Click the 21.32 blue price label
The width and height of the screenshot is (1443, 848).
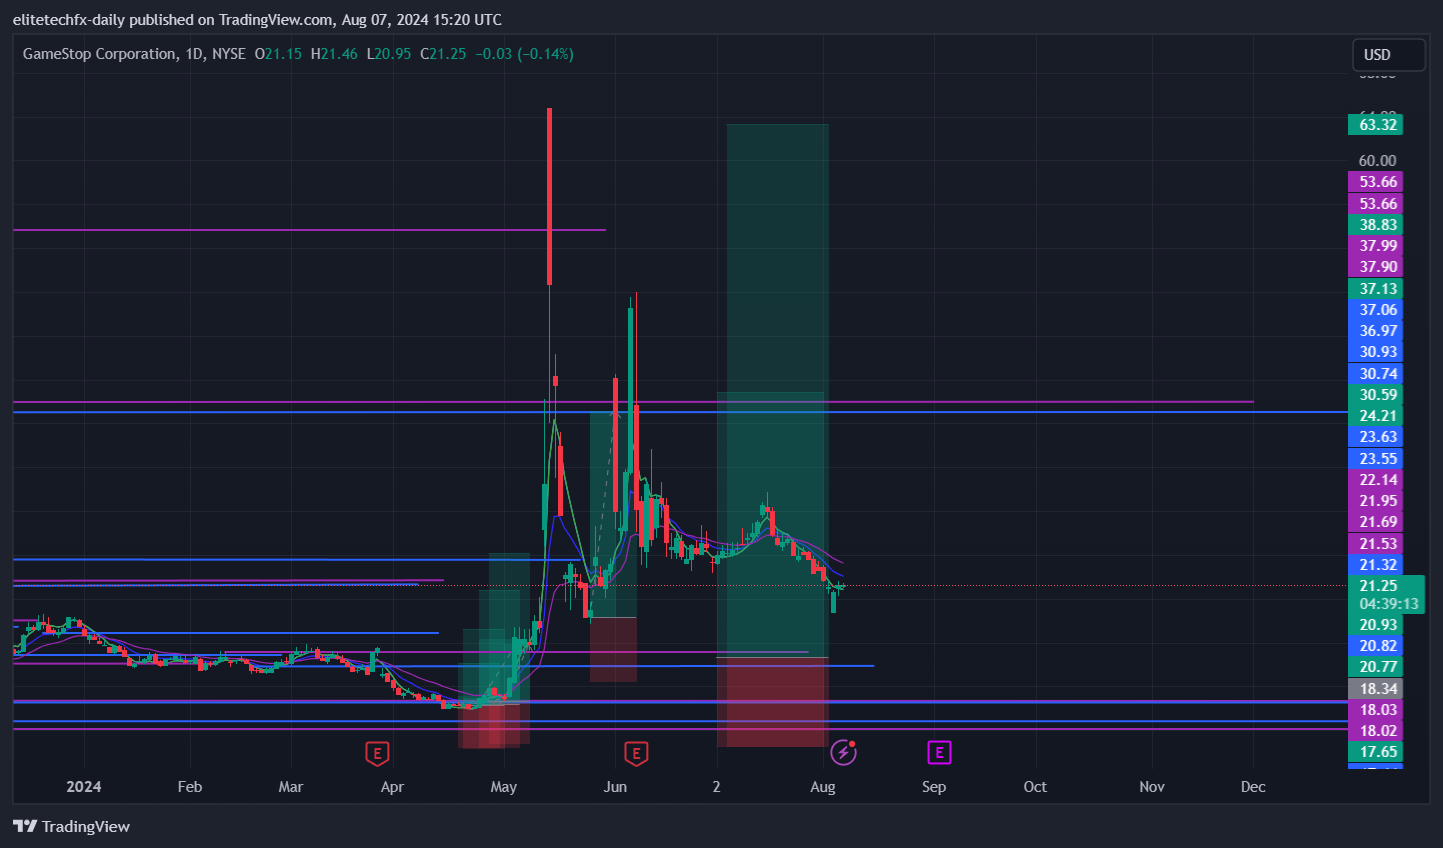(x=1376, y=565)
